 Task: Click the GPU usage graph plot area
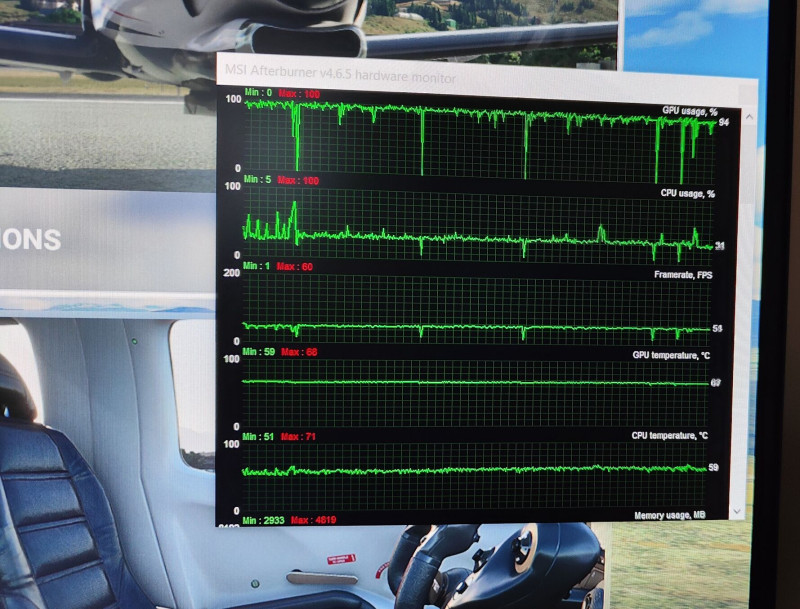click(x=480, y=141)
